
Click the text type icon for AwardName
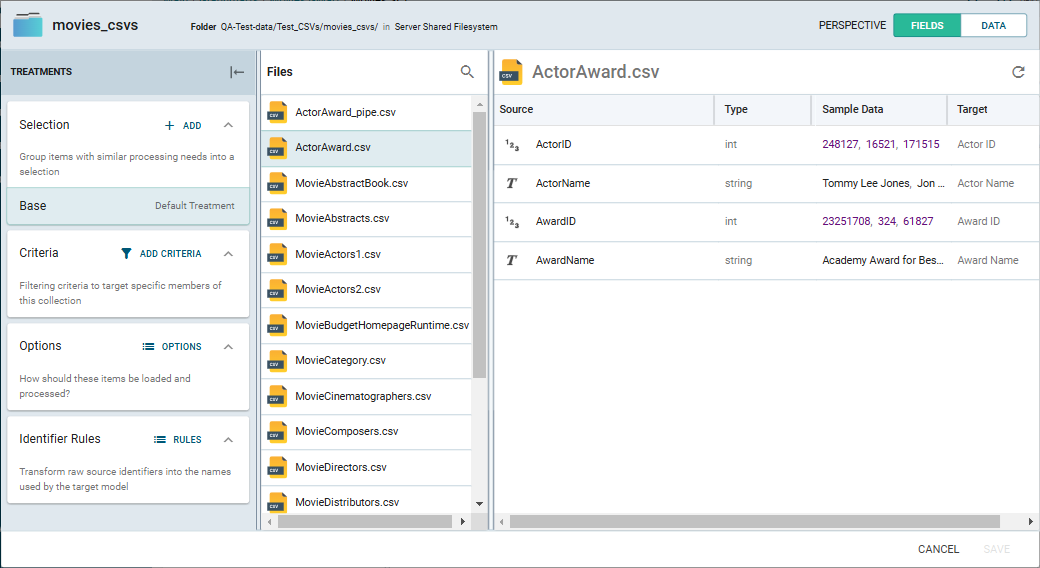[511, 260]
